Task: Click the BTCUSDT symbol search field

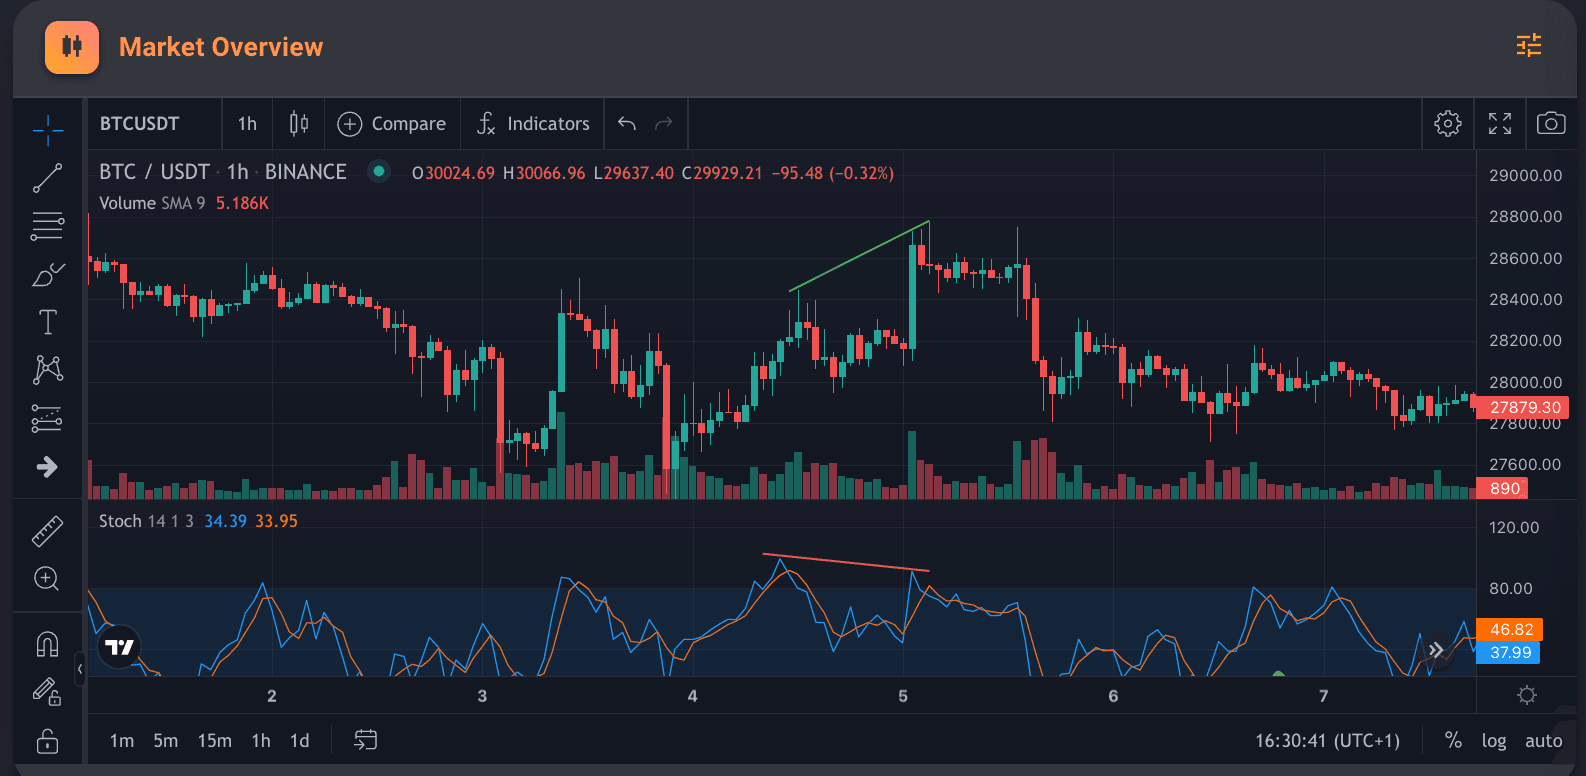Action: click(140, 123)
